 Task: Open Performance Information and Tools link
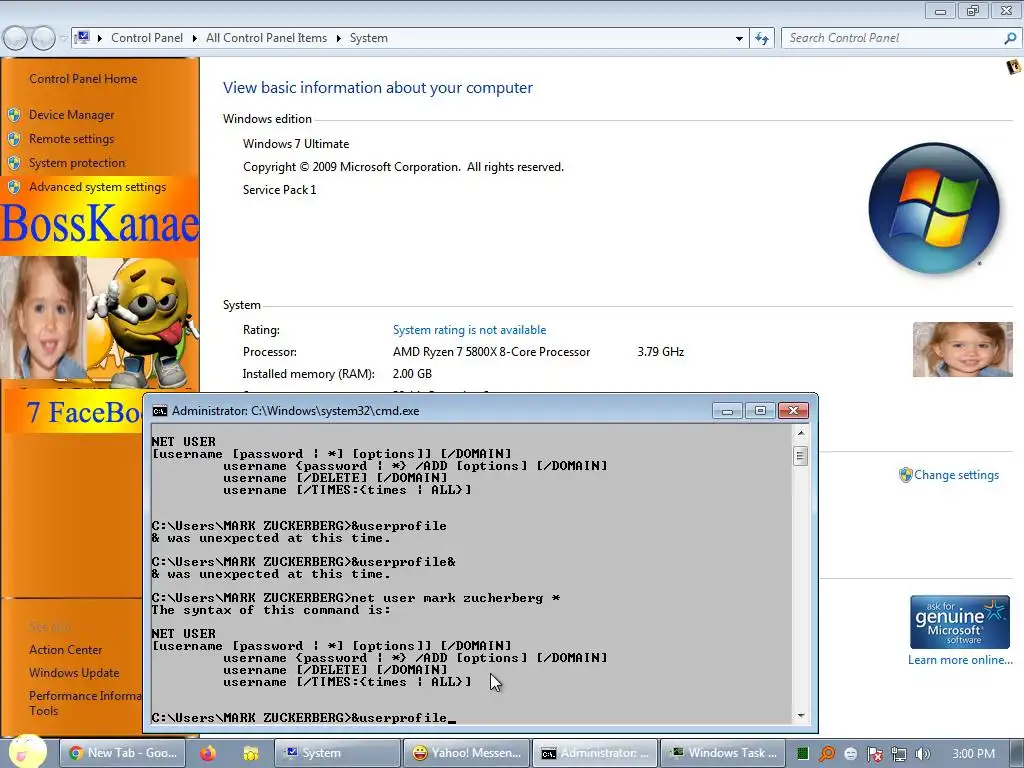85,703
